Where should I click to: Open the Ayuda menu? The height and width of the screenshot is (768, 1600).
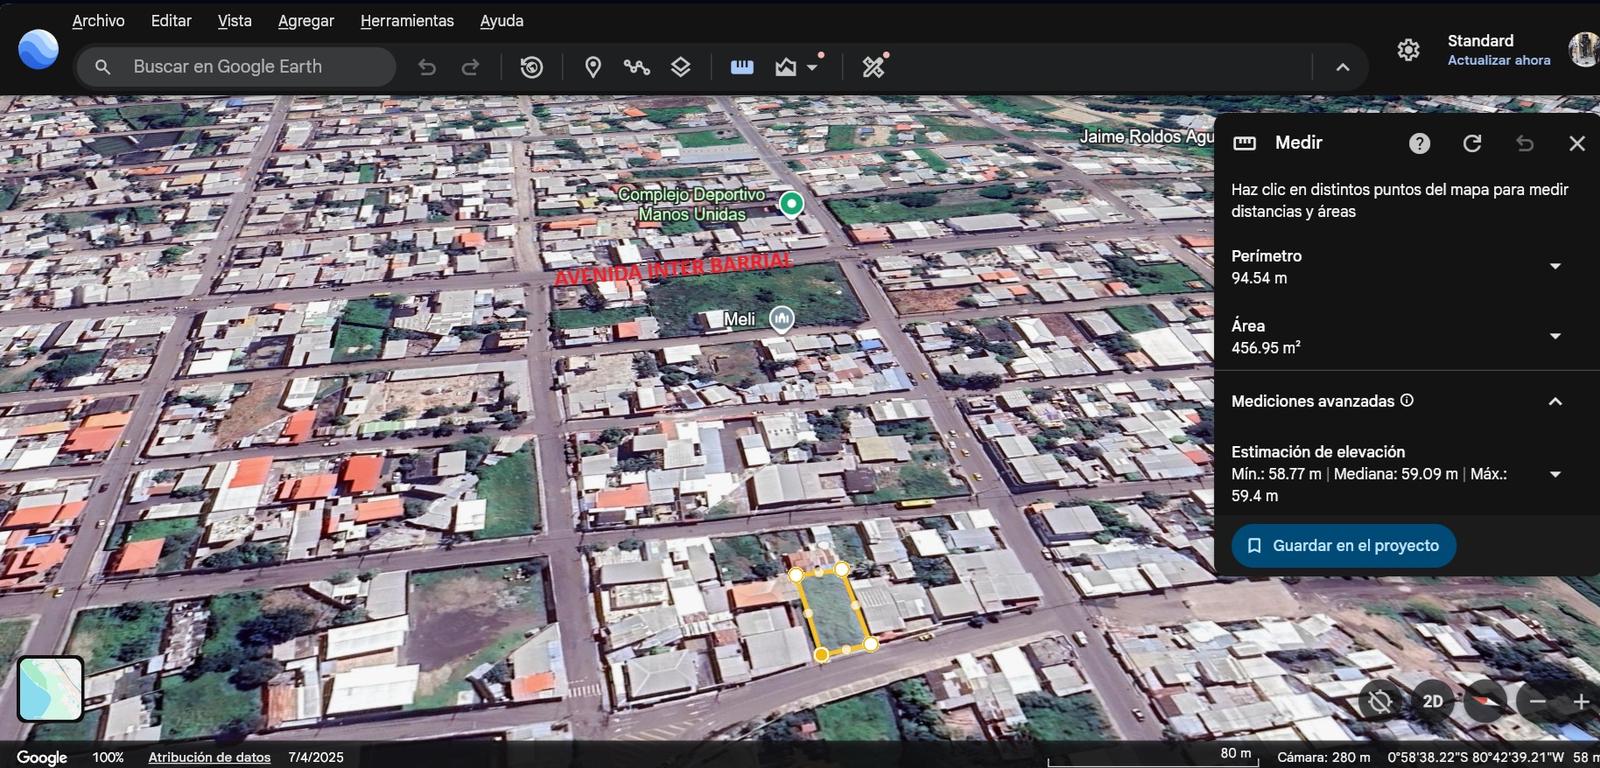coord(502,20)
